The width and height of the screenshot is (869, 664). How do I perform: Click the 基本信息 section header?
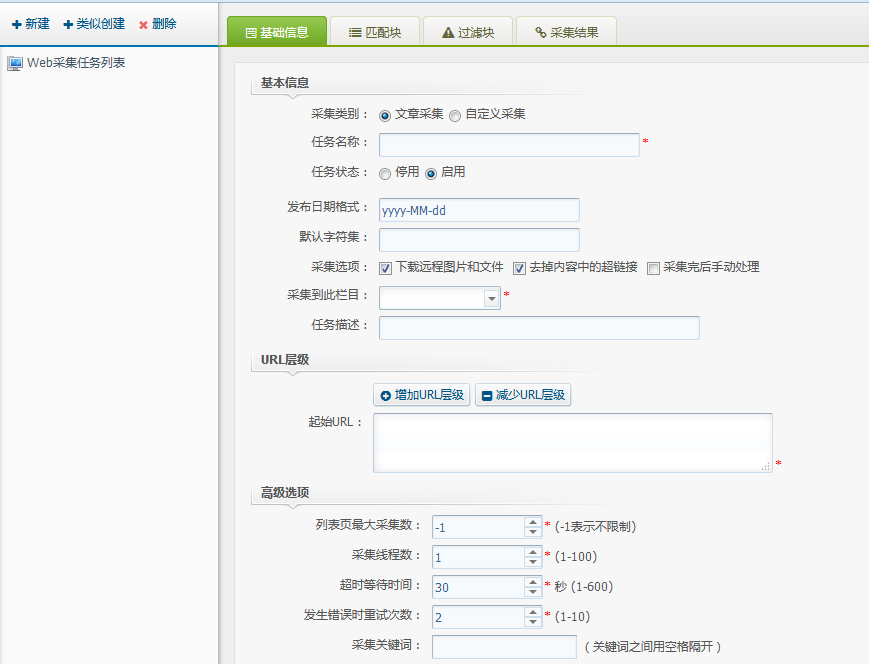285,83
